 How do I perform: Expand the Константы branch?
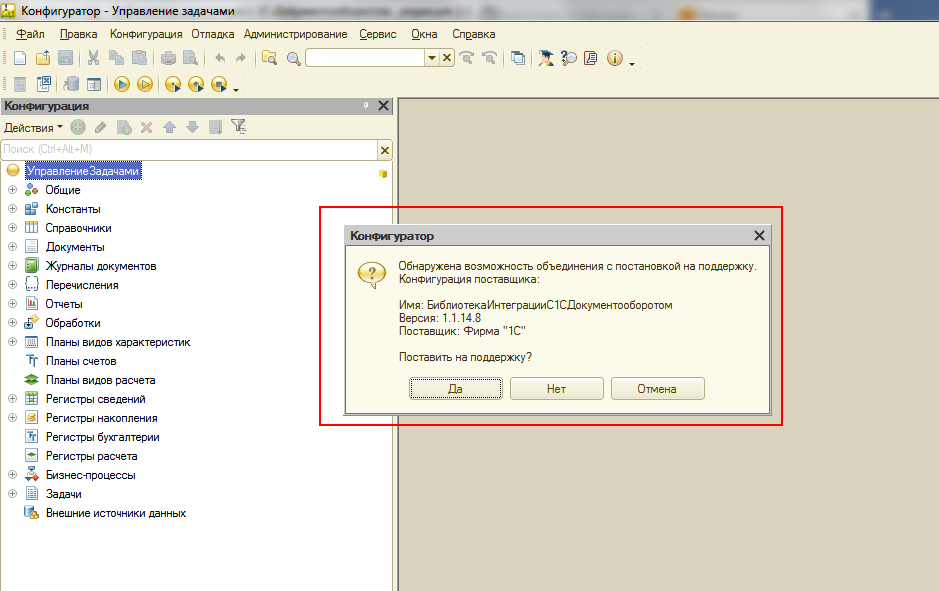[x=12, y=209]
